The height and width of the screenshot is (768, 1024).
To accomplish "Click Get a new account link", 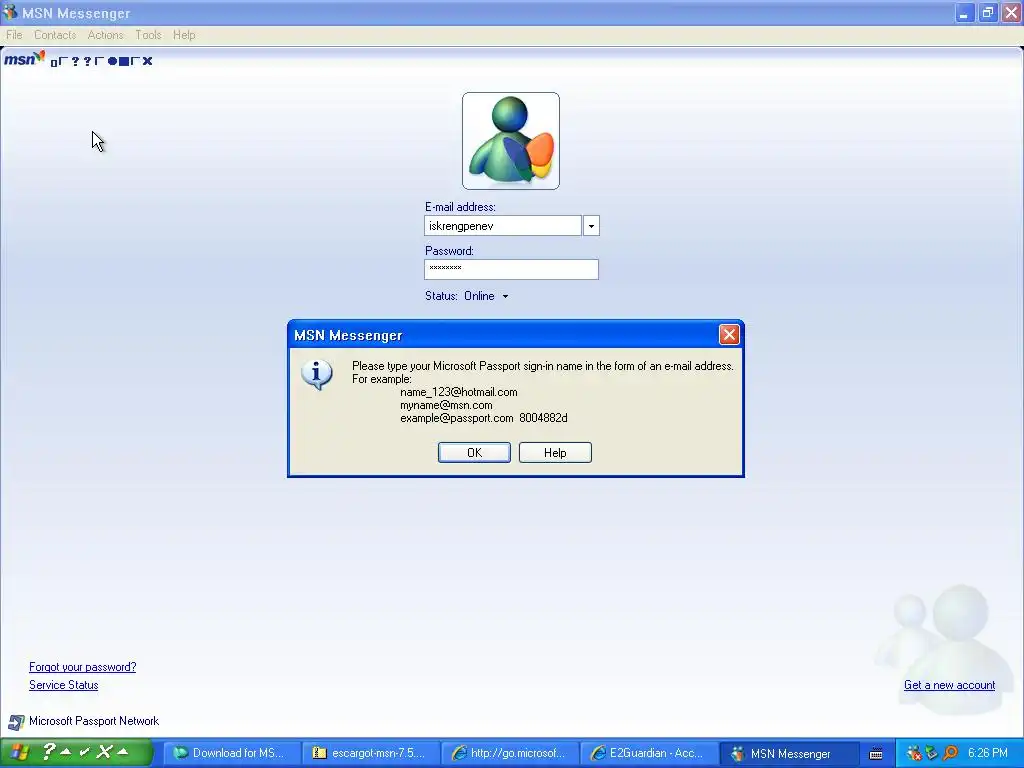I will (x=950, y=685).
